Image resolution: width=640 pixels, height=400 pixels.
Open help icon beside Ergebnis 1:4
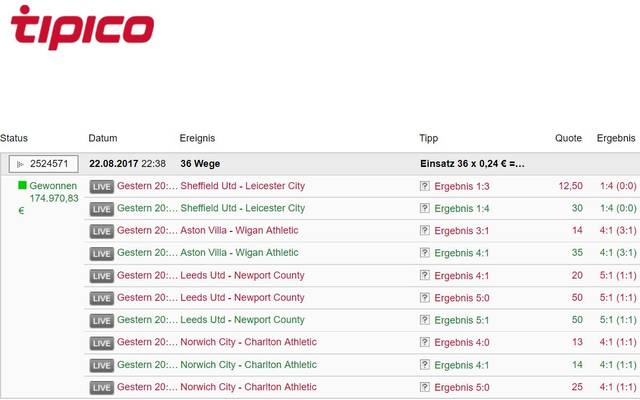pyautogui.click(x=424, y=208)
